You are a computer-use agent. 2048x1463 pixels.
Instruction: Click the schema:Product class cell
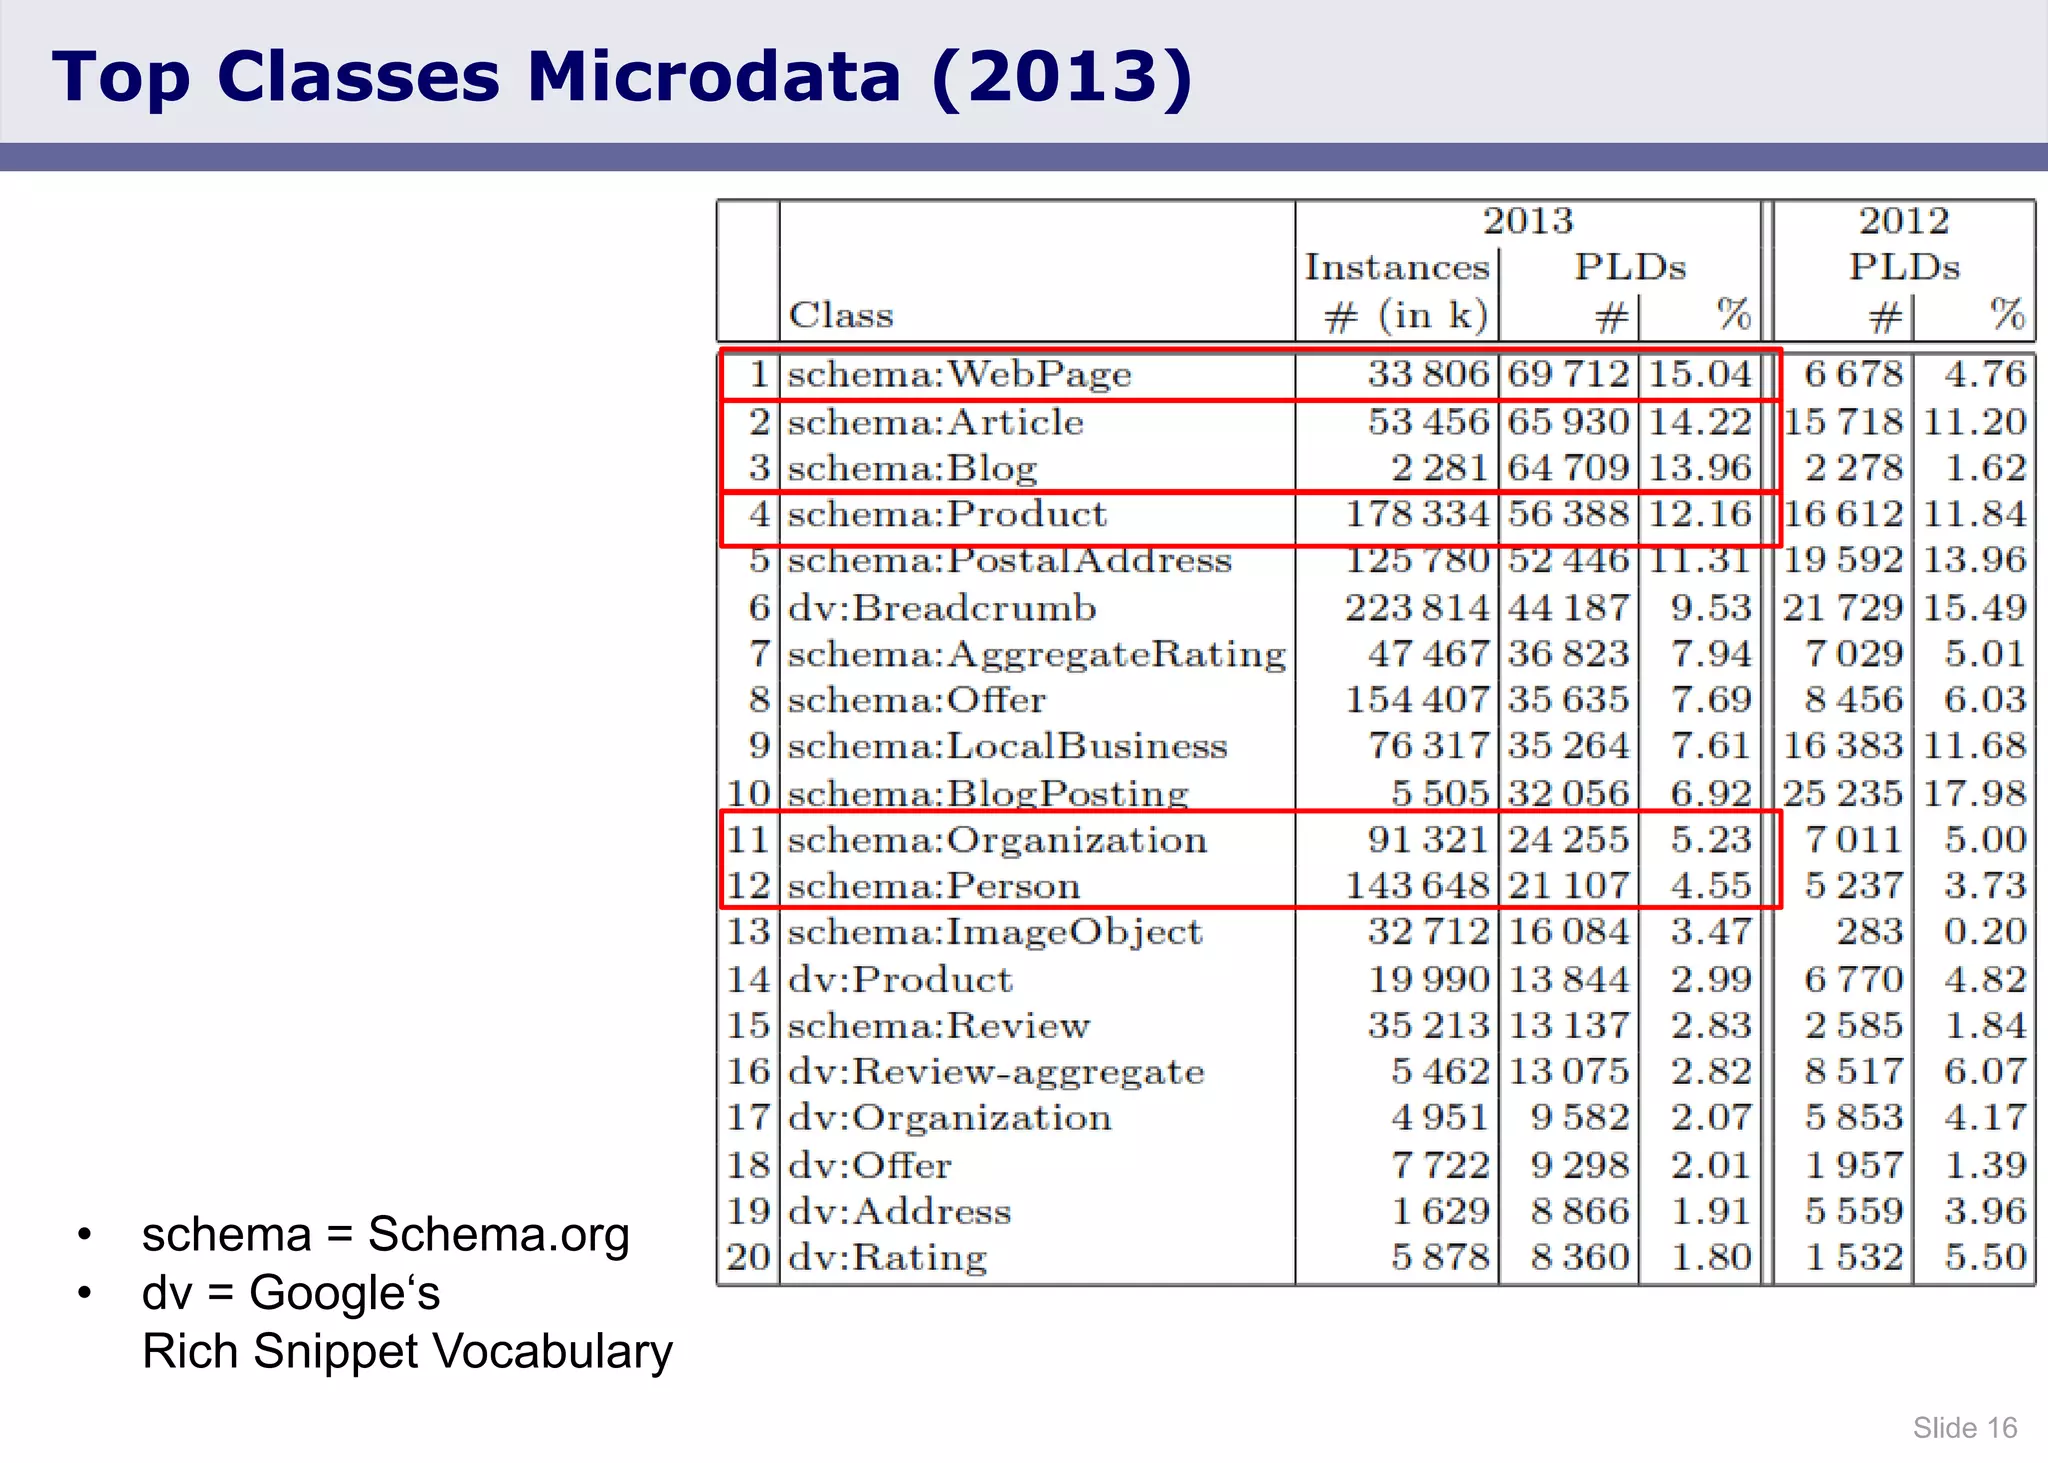[x=947, y=514]
